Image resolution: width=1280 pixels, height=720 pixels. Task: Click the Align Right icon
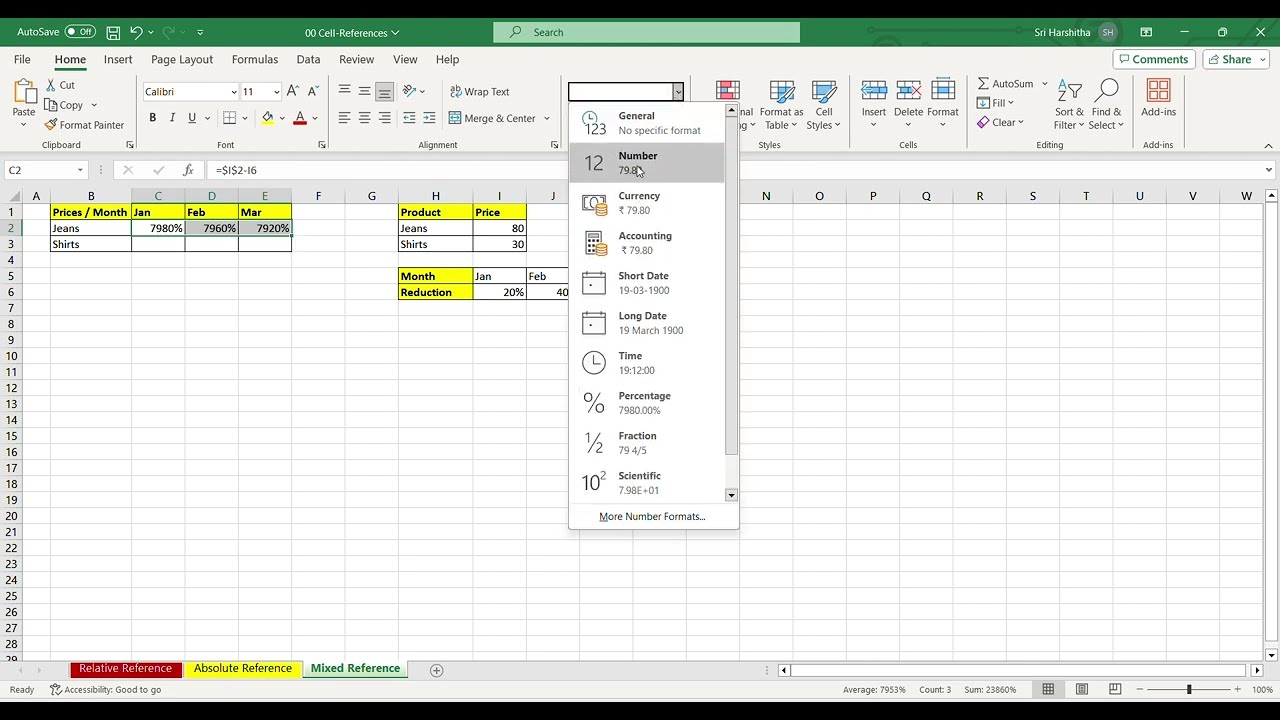pyautogui.click(x=384, y=118)
